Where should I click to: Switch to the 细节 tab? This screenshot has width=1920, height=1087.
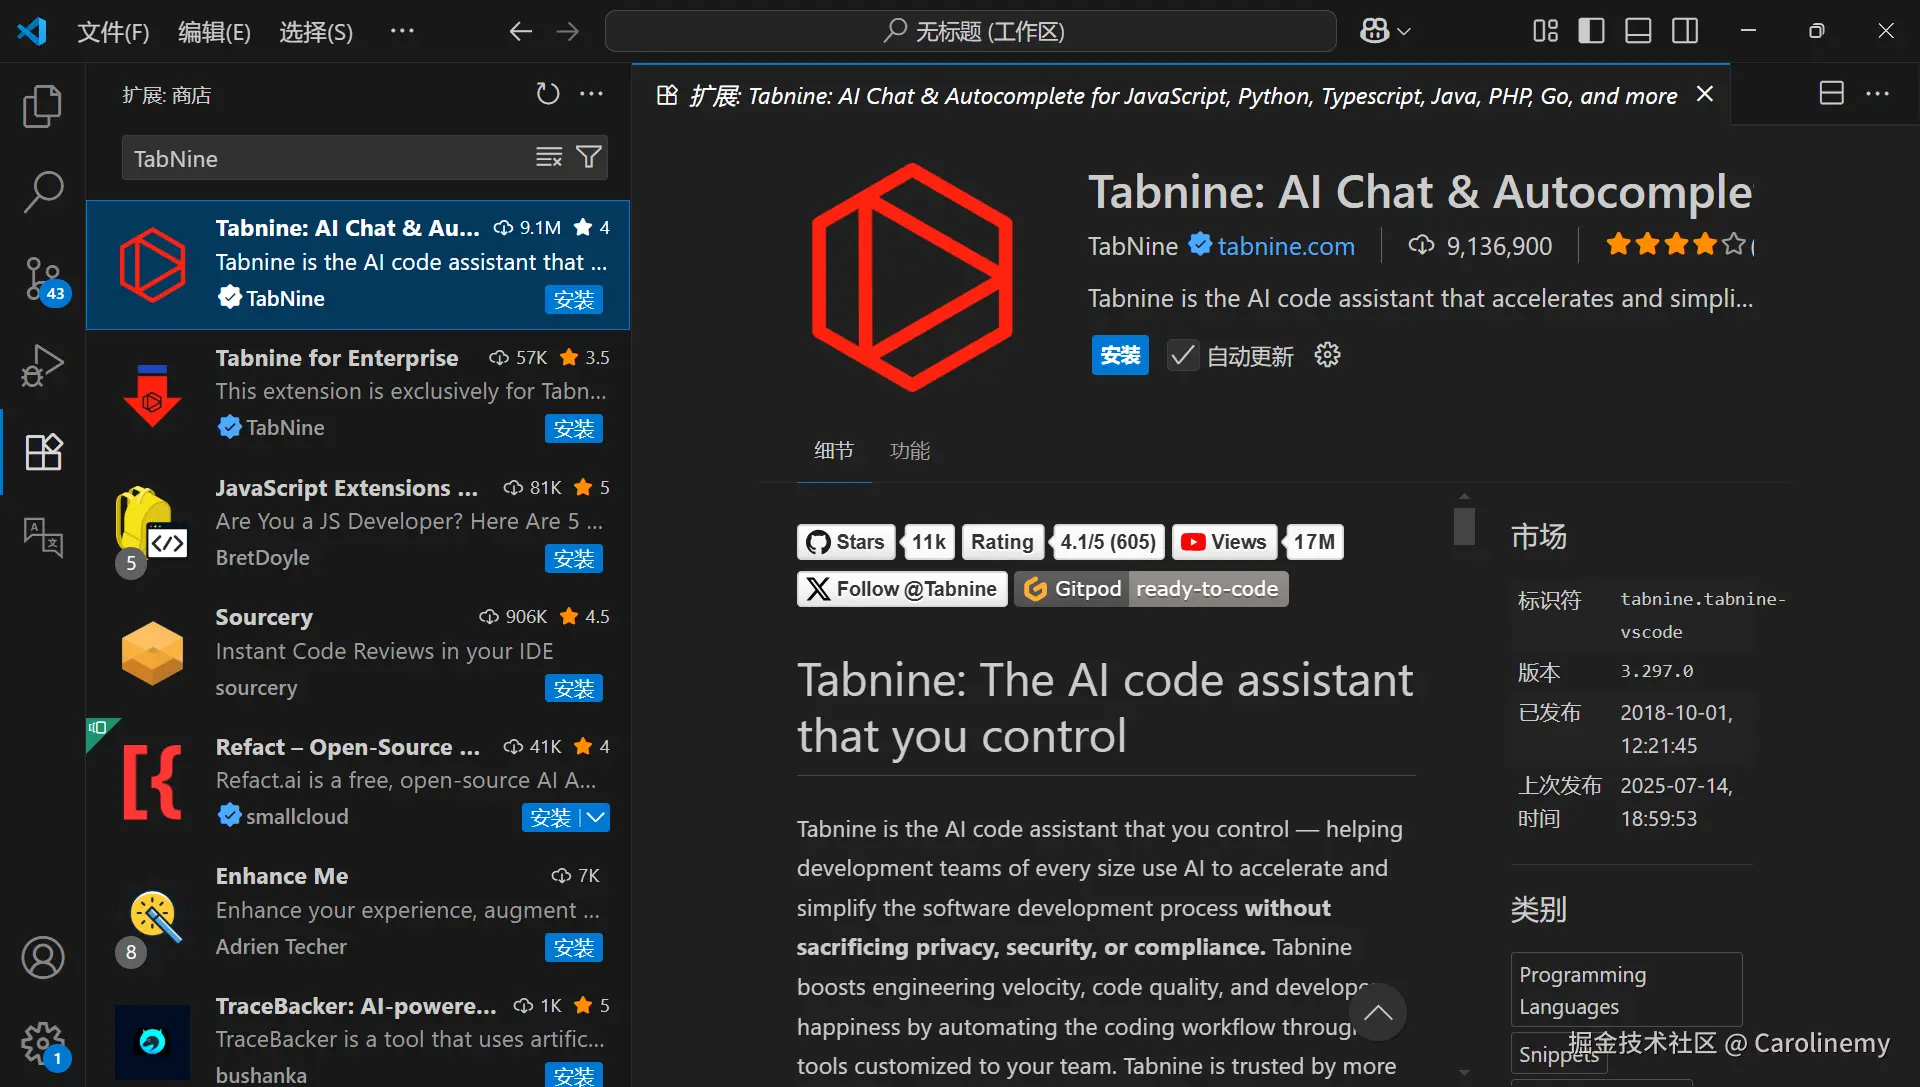(x=834, y=451)
